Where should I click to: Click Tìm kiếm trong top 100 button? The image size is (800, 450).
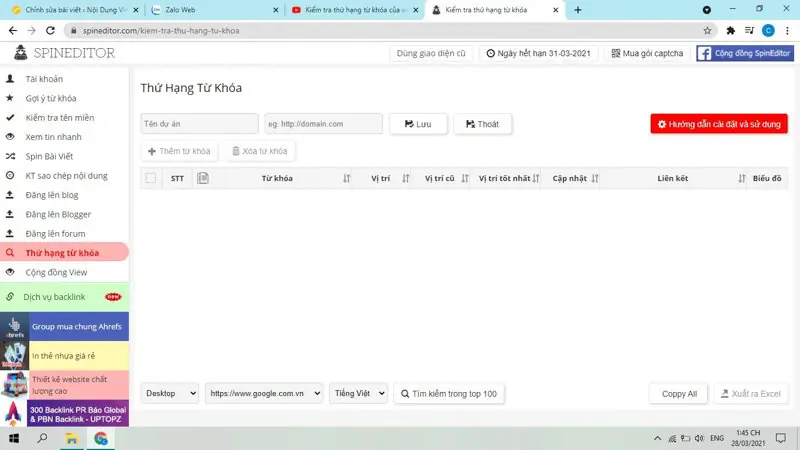449,394
